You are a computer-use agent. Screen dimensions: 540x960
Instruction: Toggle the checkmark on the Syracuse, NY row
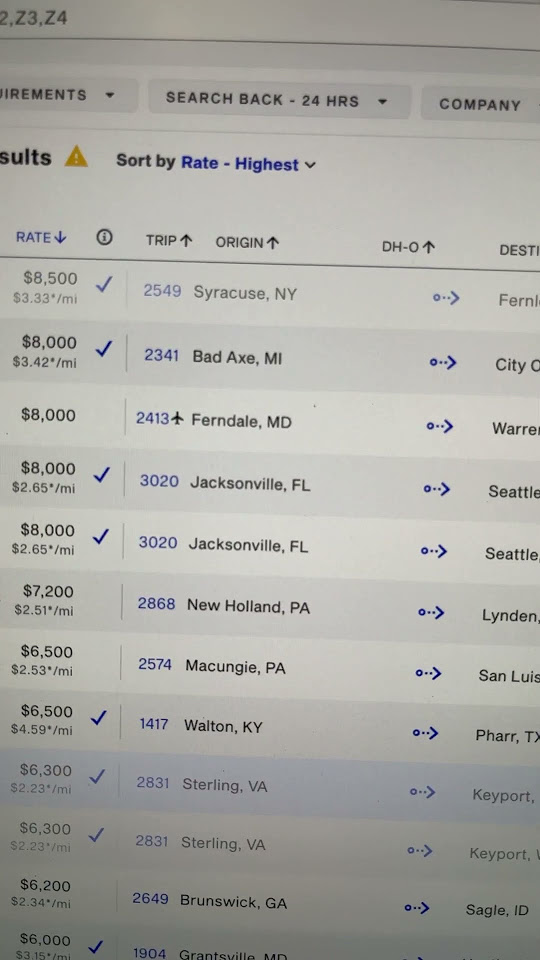coord(104,284)
